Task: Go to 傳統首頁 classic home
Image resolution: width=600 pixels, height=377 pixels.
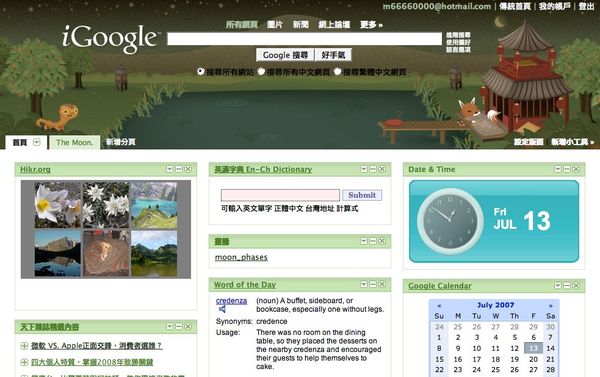Action: point(515,7)
